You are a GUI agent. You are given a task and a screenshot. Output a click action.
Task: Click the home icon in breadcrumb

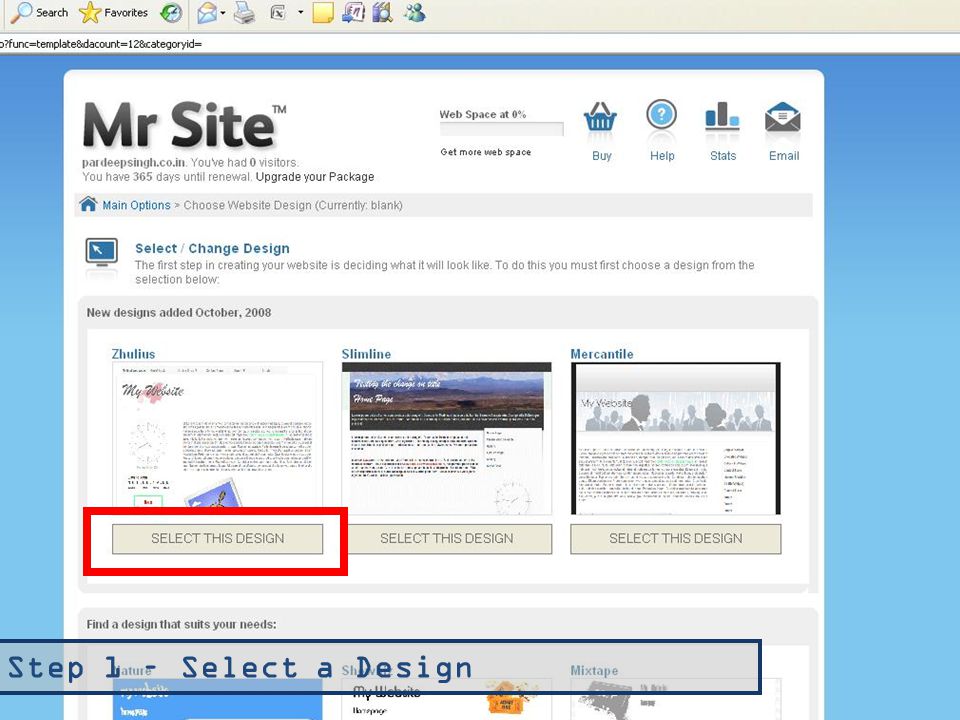88,204
